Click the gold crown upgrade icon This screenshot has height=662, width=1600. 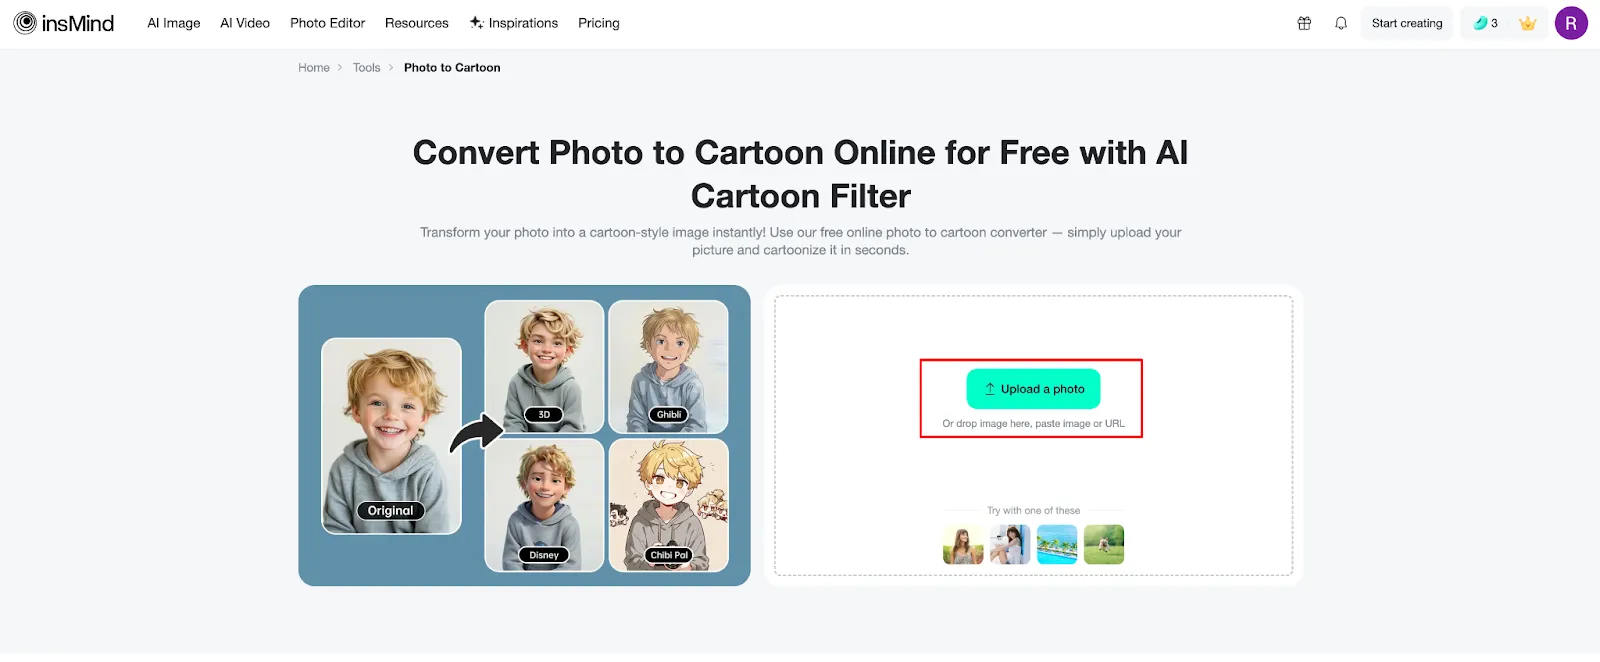pos(1527,23)
